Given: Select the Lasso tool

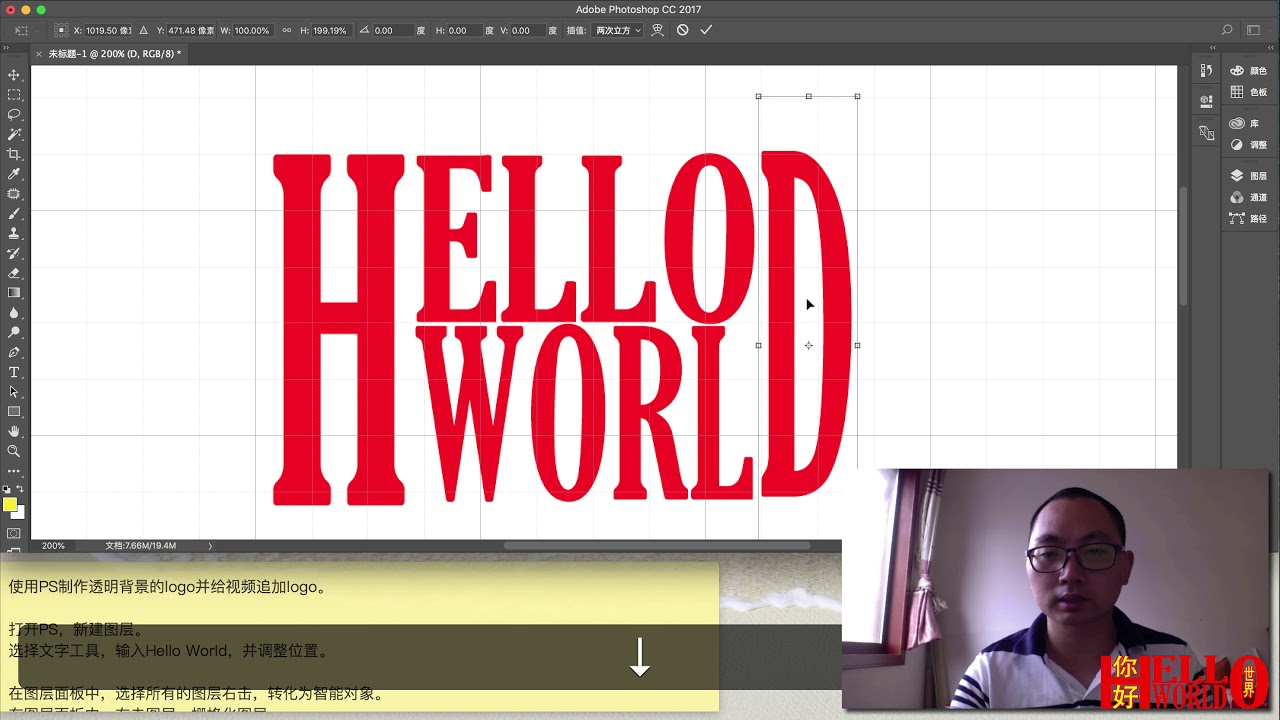Looking at the screenshot, I should click(14, 115).
